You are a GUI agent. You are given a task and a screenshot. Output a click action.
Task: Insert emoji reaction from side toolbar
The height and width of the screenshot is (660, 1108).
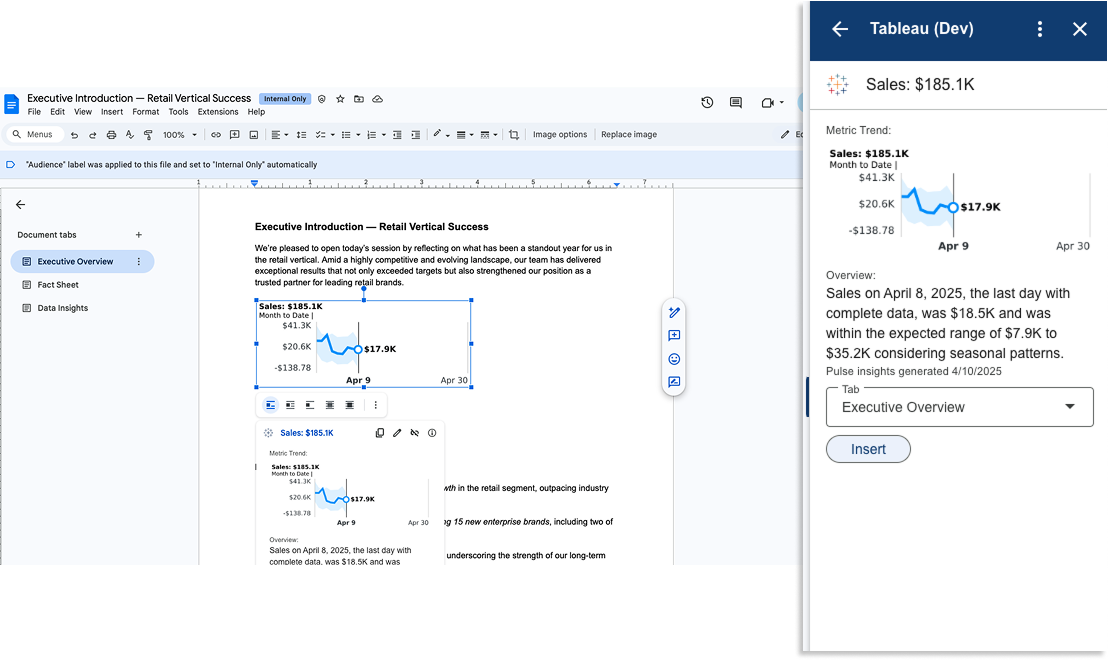674,359
